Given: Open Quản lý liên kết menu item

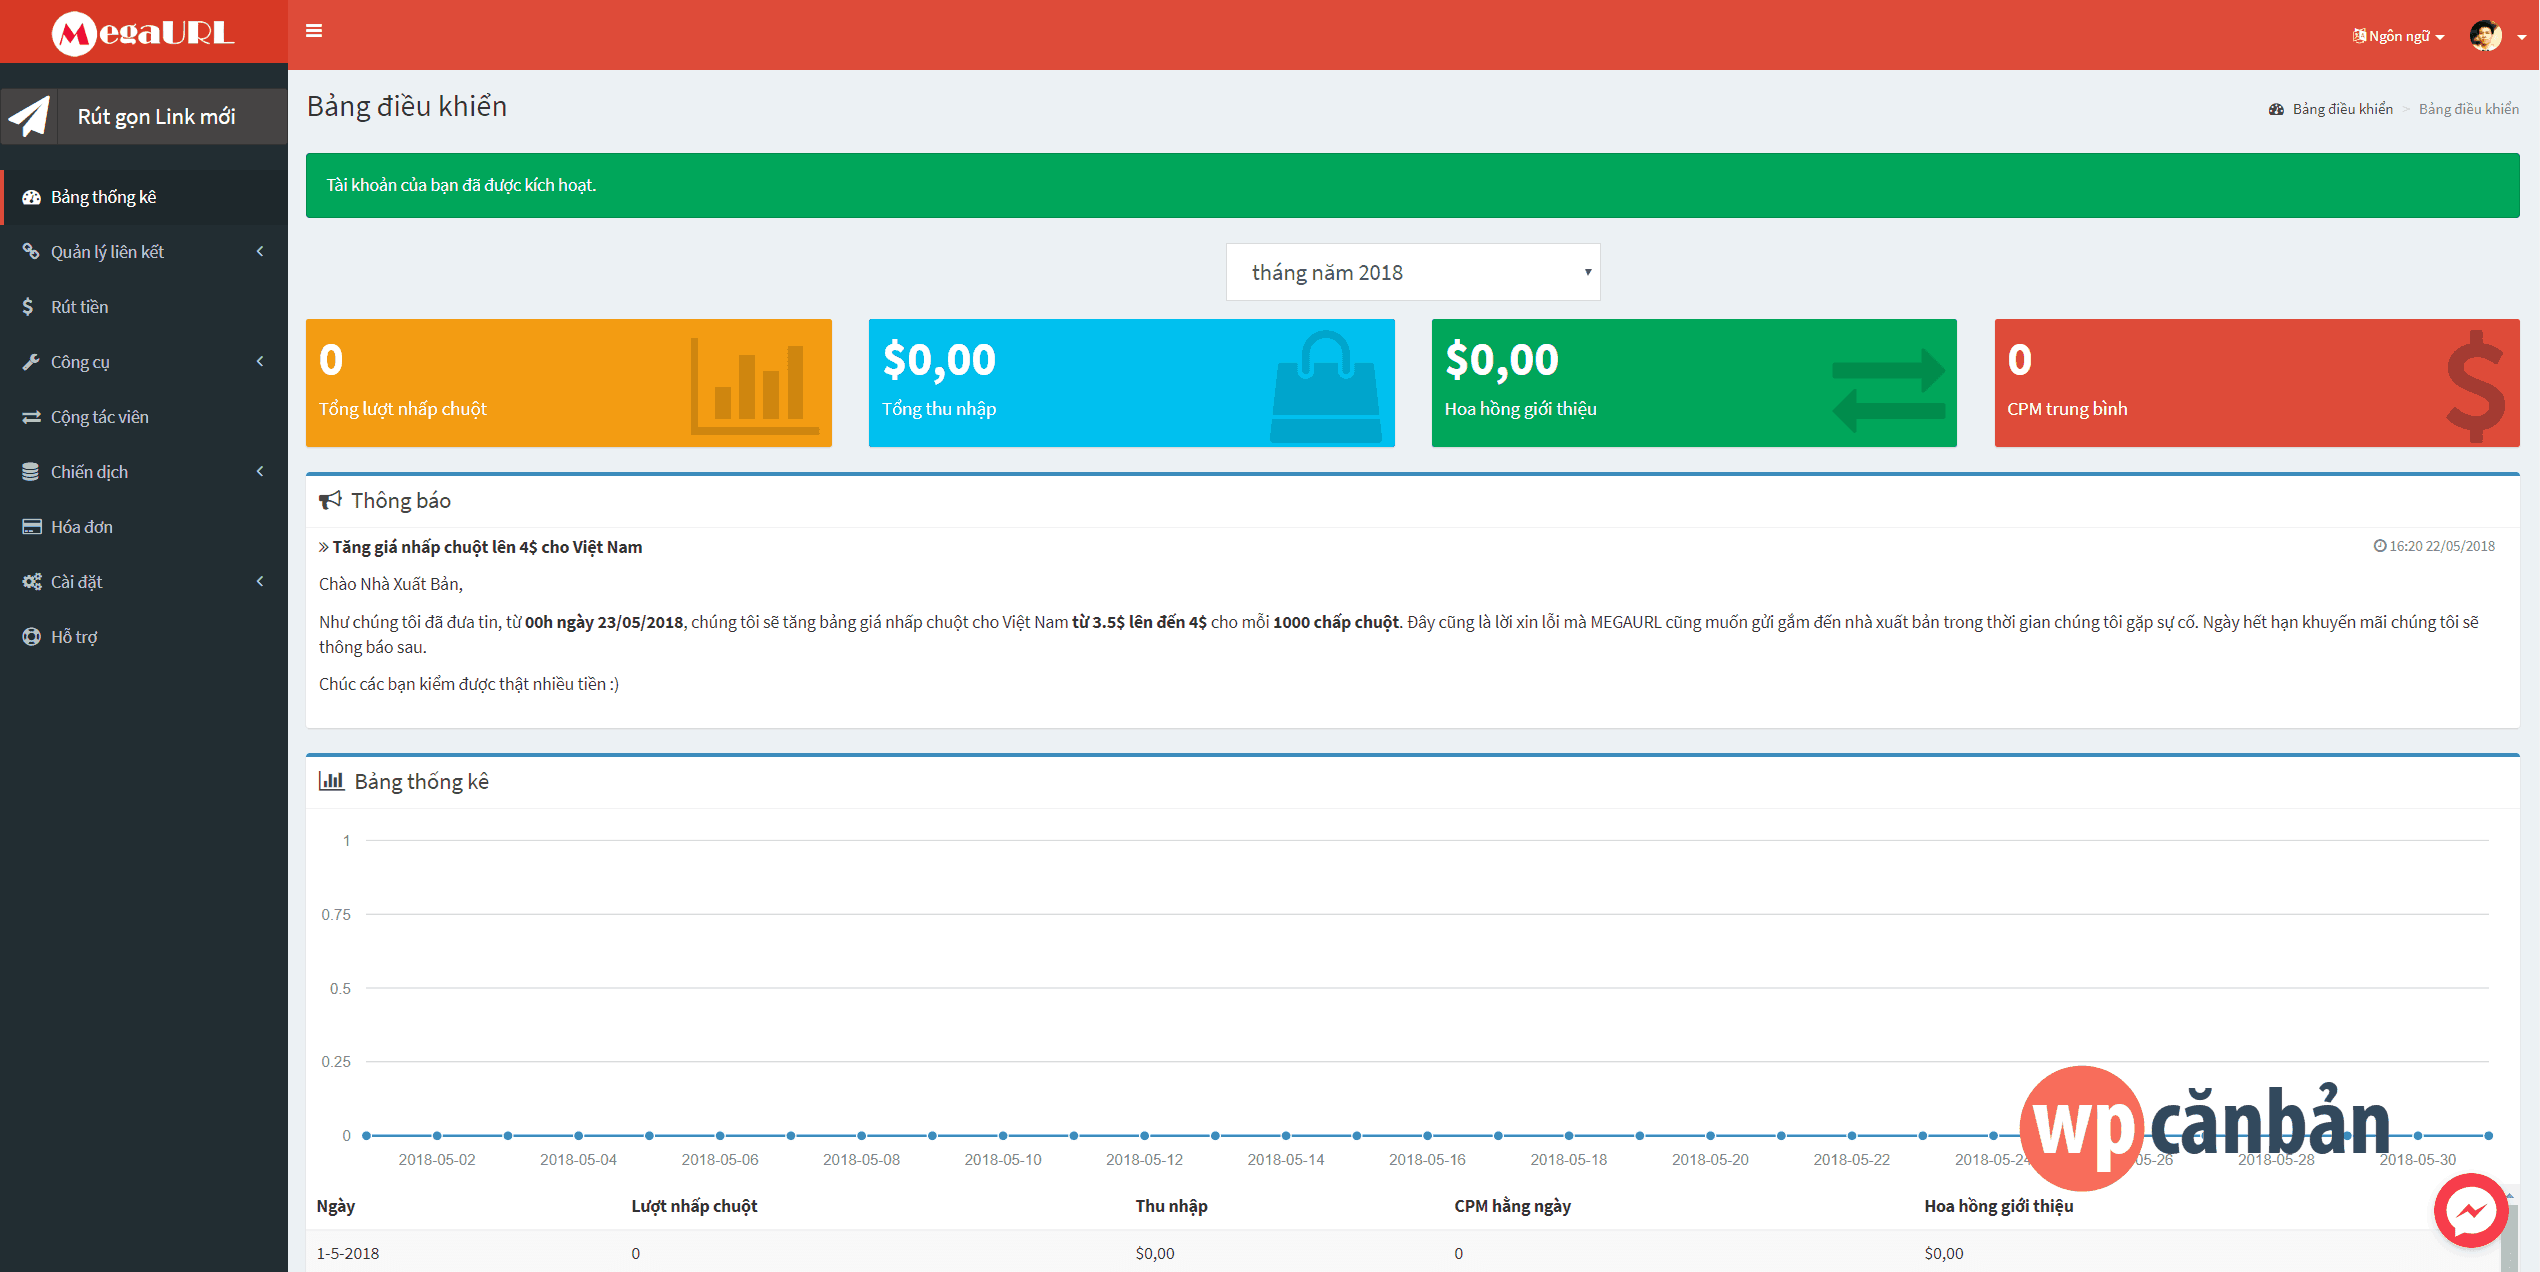Looking at the screenshot, I should click(144, 252).
